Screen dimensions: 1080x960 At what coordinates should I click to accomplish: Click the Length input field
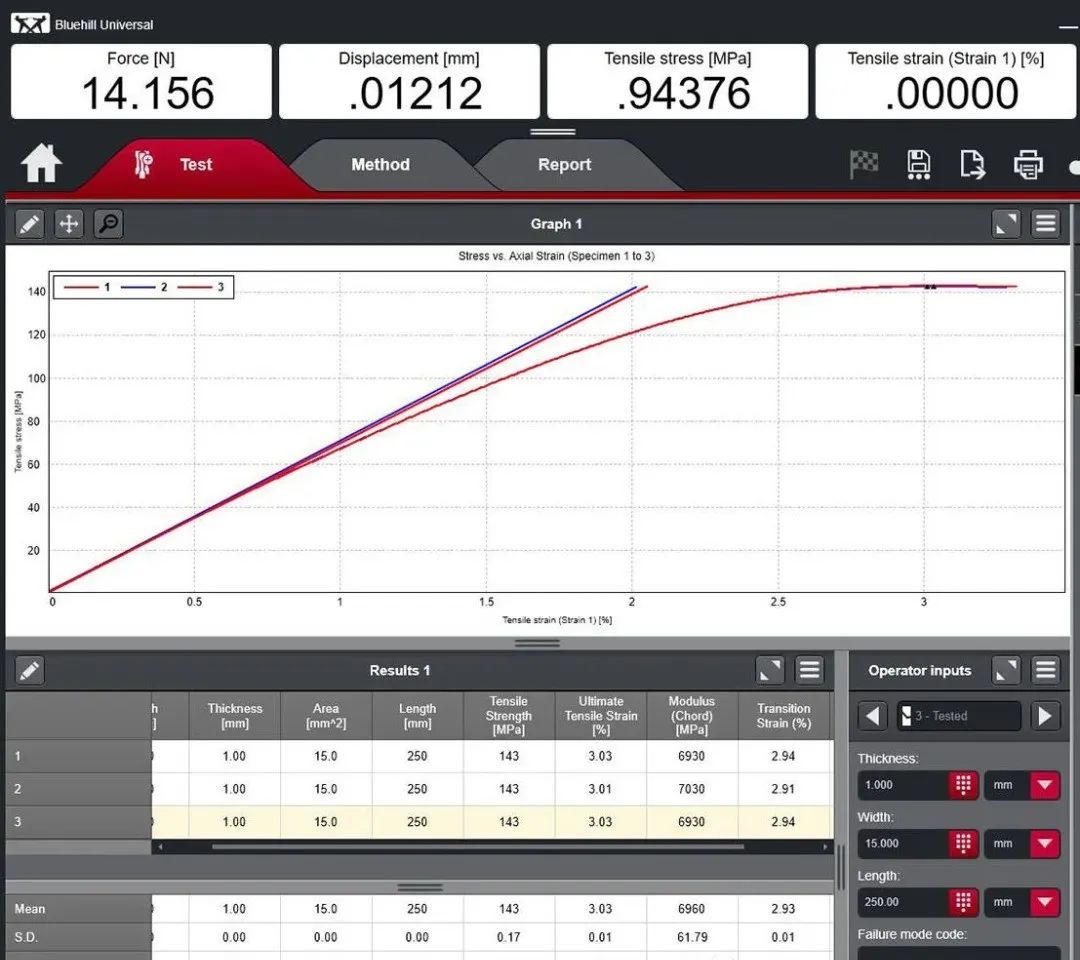(902, 902)
